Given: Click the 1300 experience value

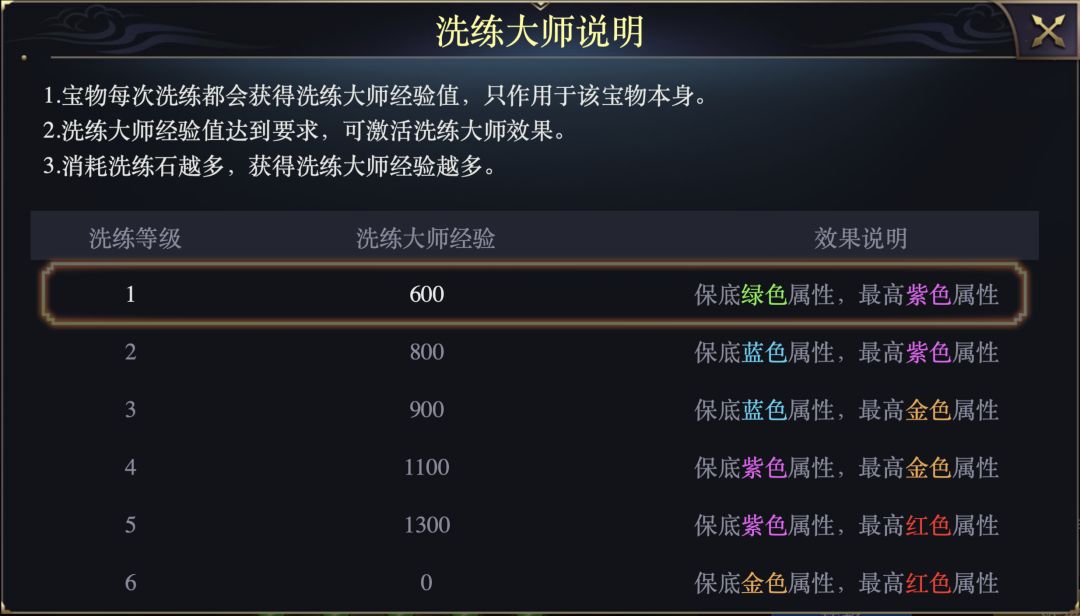Looking at the screenshot, I should pos(426,525).
